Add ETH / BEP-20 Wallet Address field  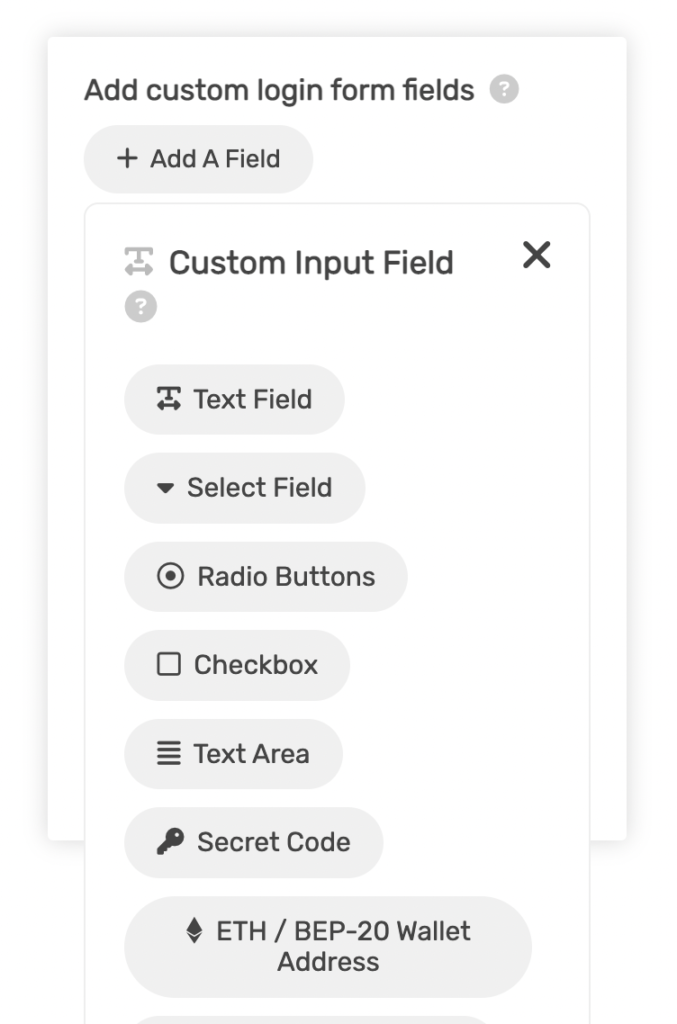(x=328, y=946)
